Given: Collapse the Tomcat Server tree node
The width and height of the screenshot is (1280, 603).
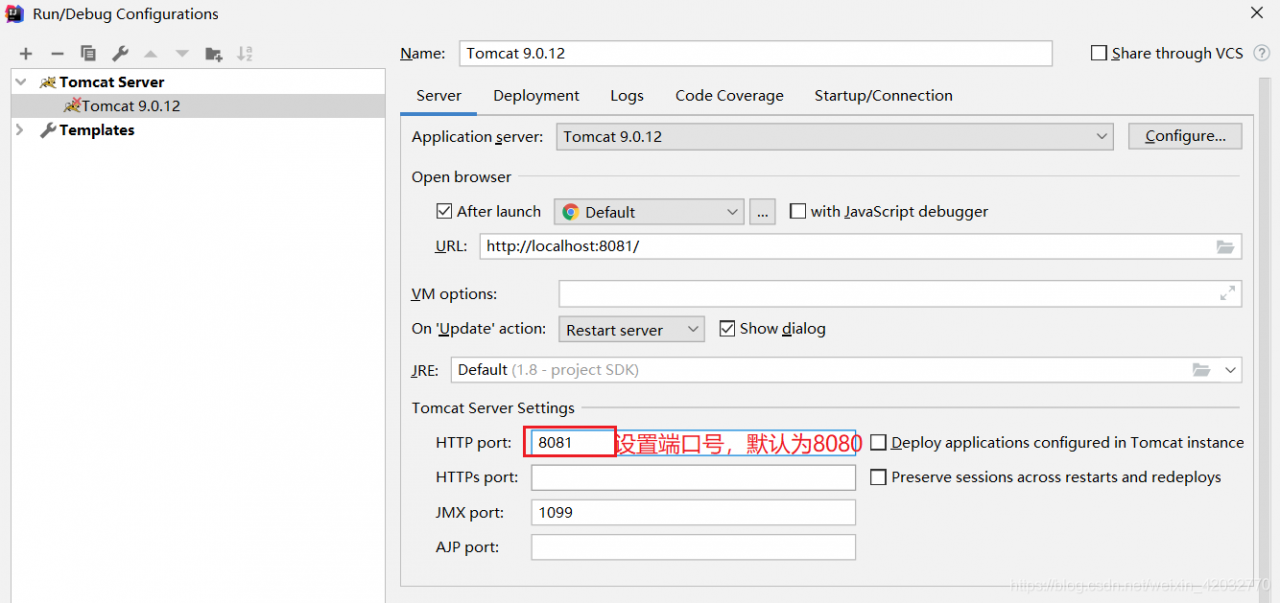Looking at the screenshot, I should pyautogui.click(x=21, y=82).
